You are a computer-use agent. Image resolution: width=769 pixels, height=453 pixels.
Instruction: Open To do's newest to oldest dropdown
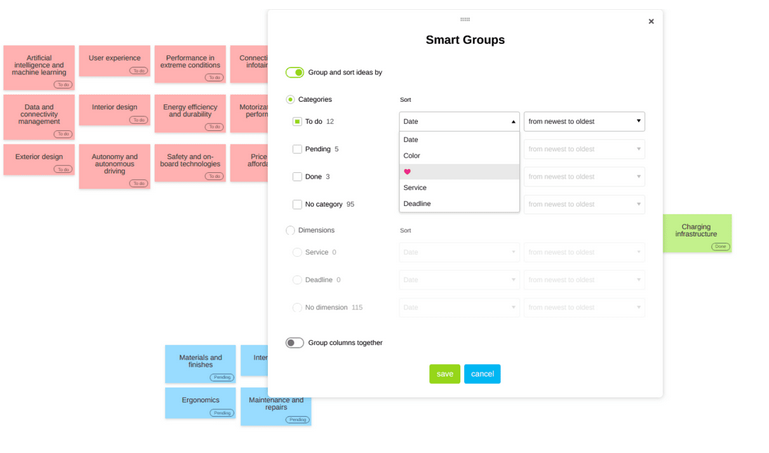584,121
